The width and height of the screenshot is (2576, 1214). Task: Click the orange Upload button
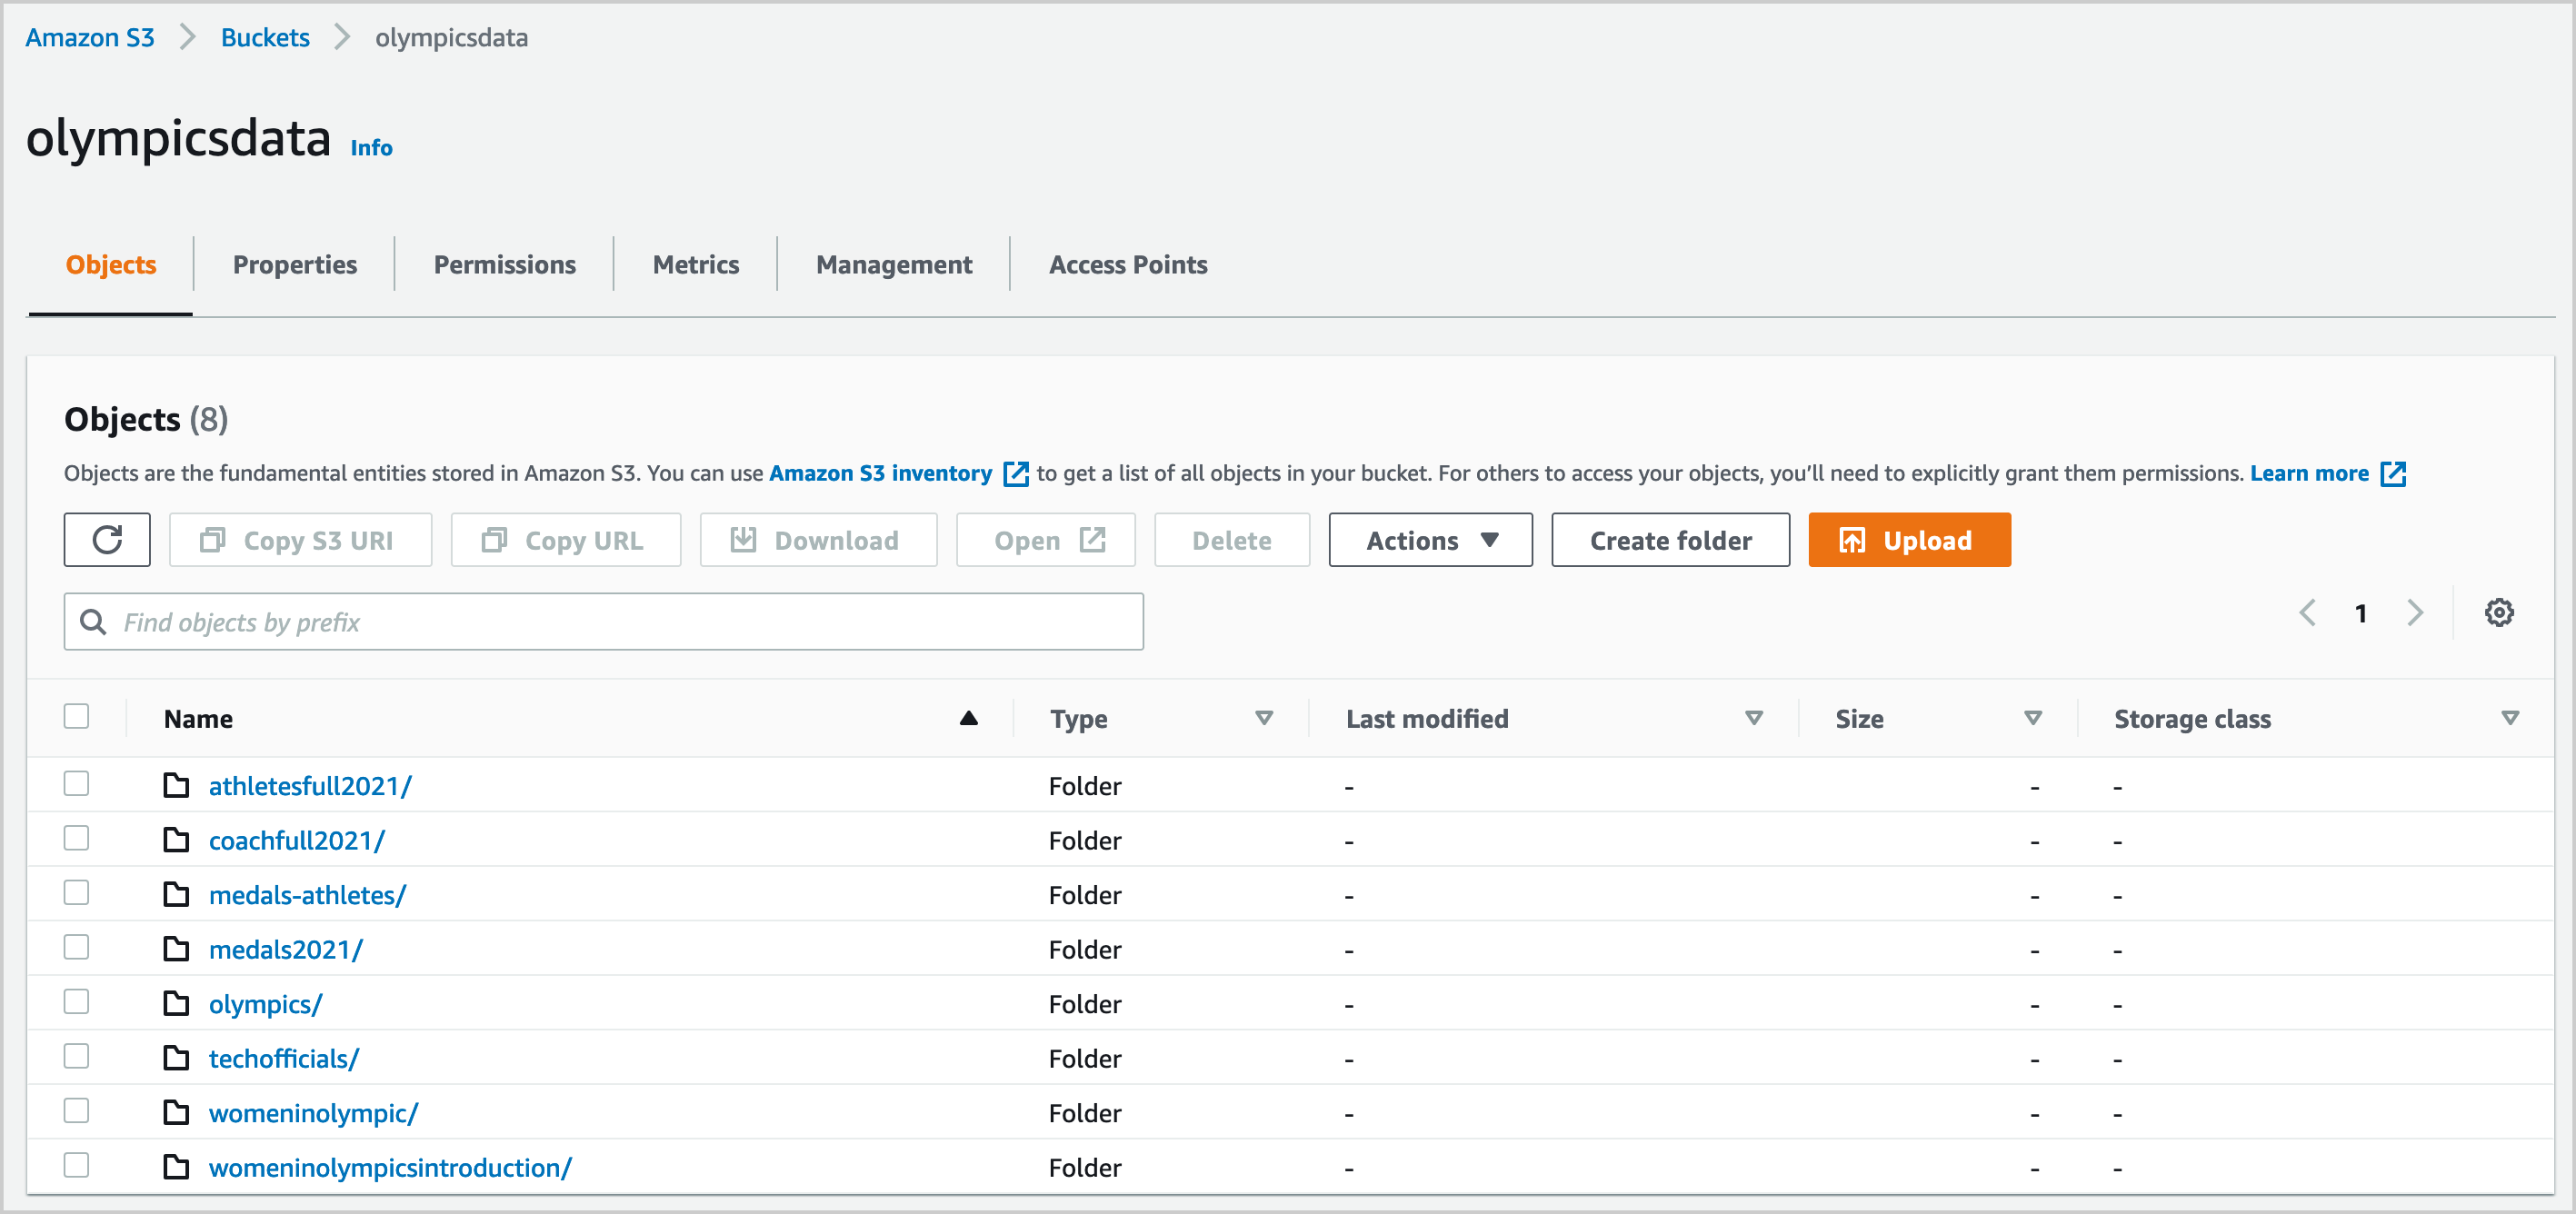1908,540
